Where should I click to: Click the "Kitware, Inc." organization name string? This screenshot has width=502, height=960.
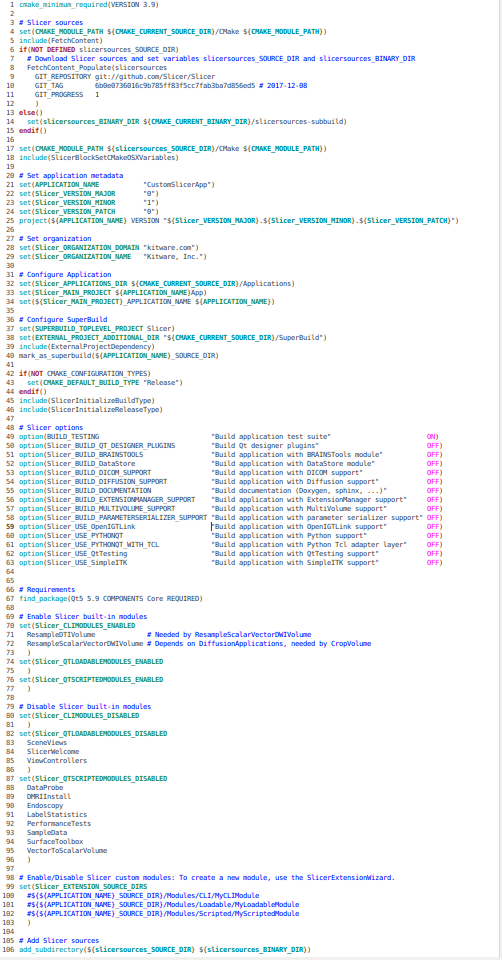click(x=174, y=257)
